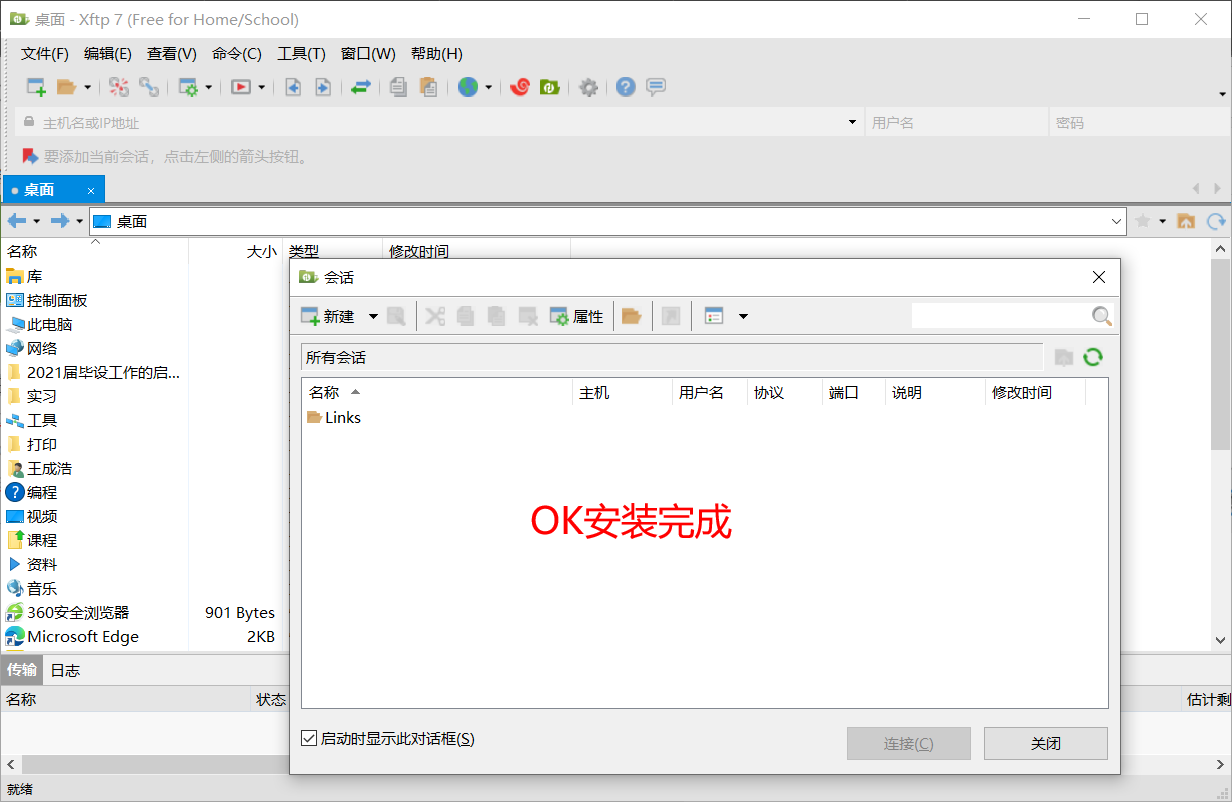
Task: Click the list view icon in sessions dialog
Action: (714, 316)
